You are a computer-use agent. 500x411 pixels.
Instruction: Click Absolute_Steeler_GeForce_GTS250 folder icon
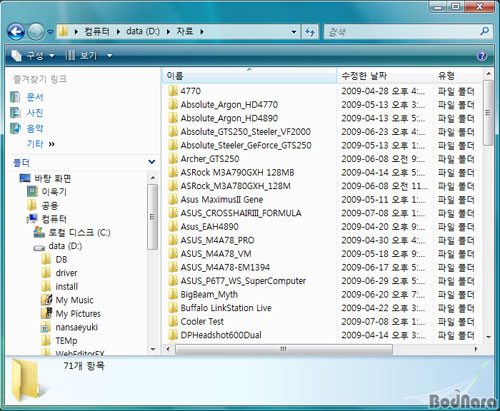pyautogui.click(x=173, y=145)
